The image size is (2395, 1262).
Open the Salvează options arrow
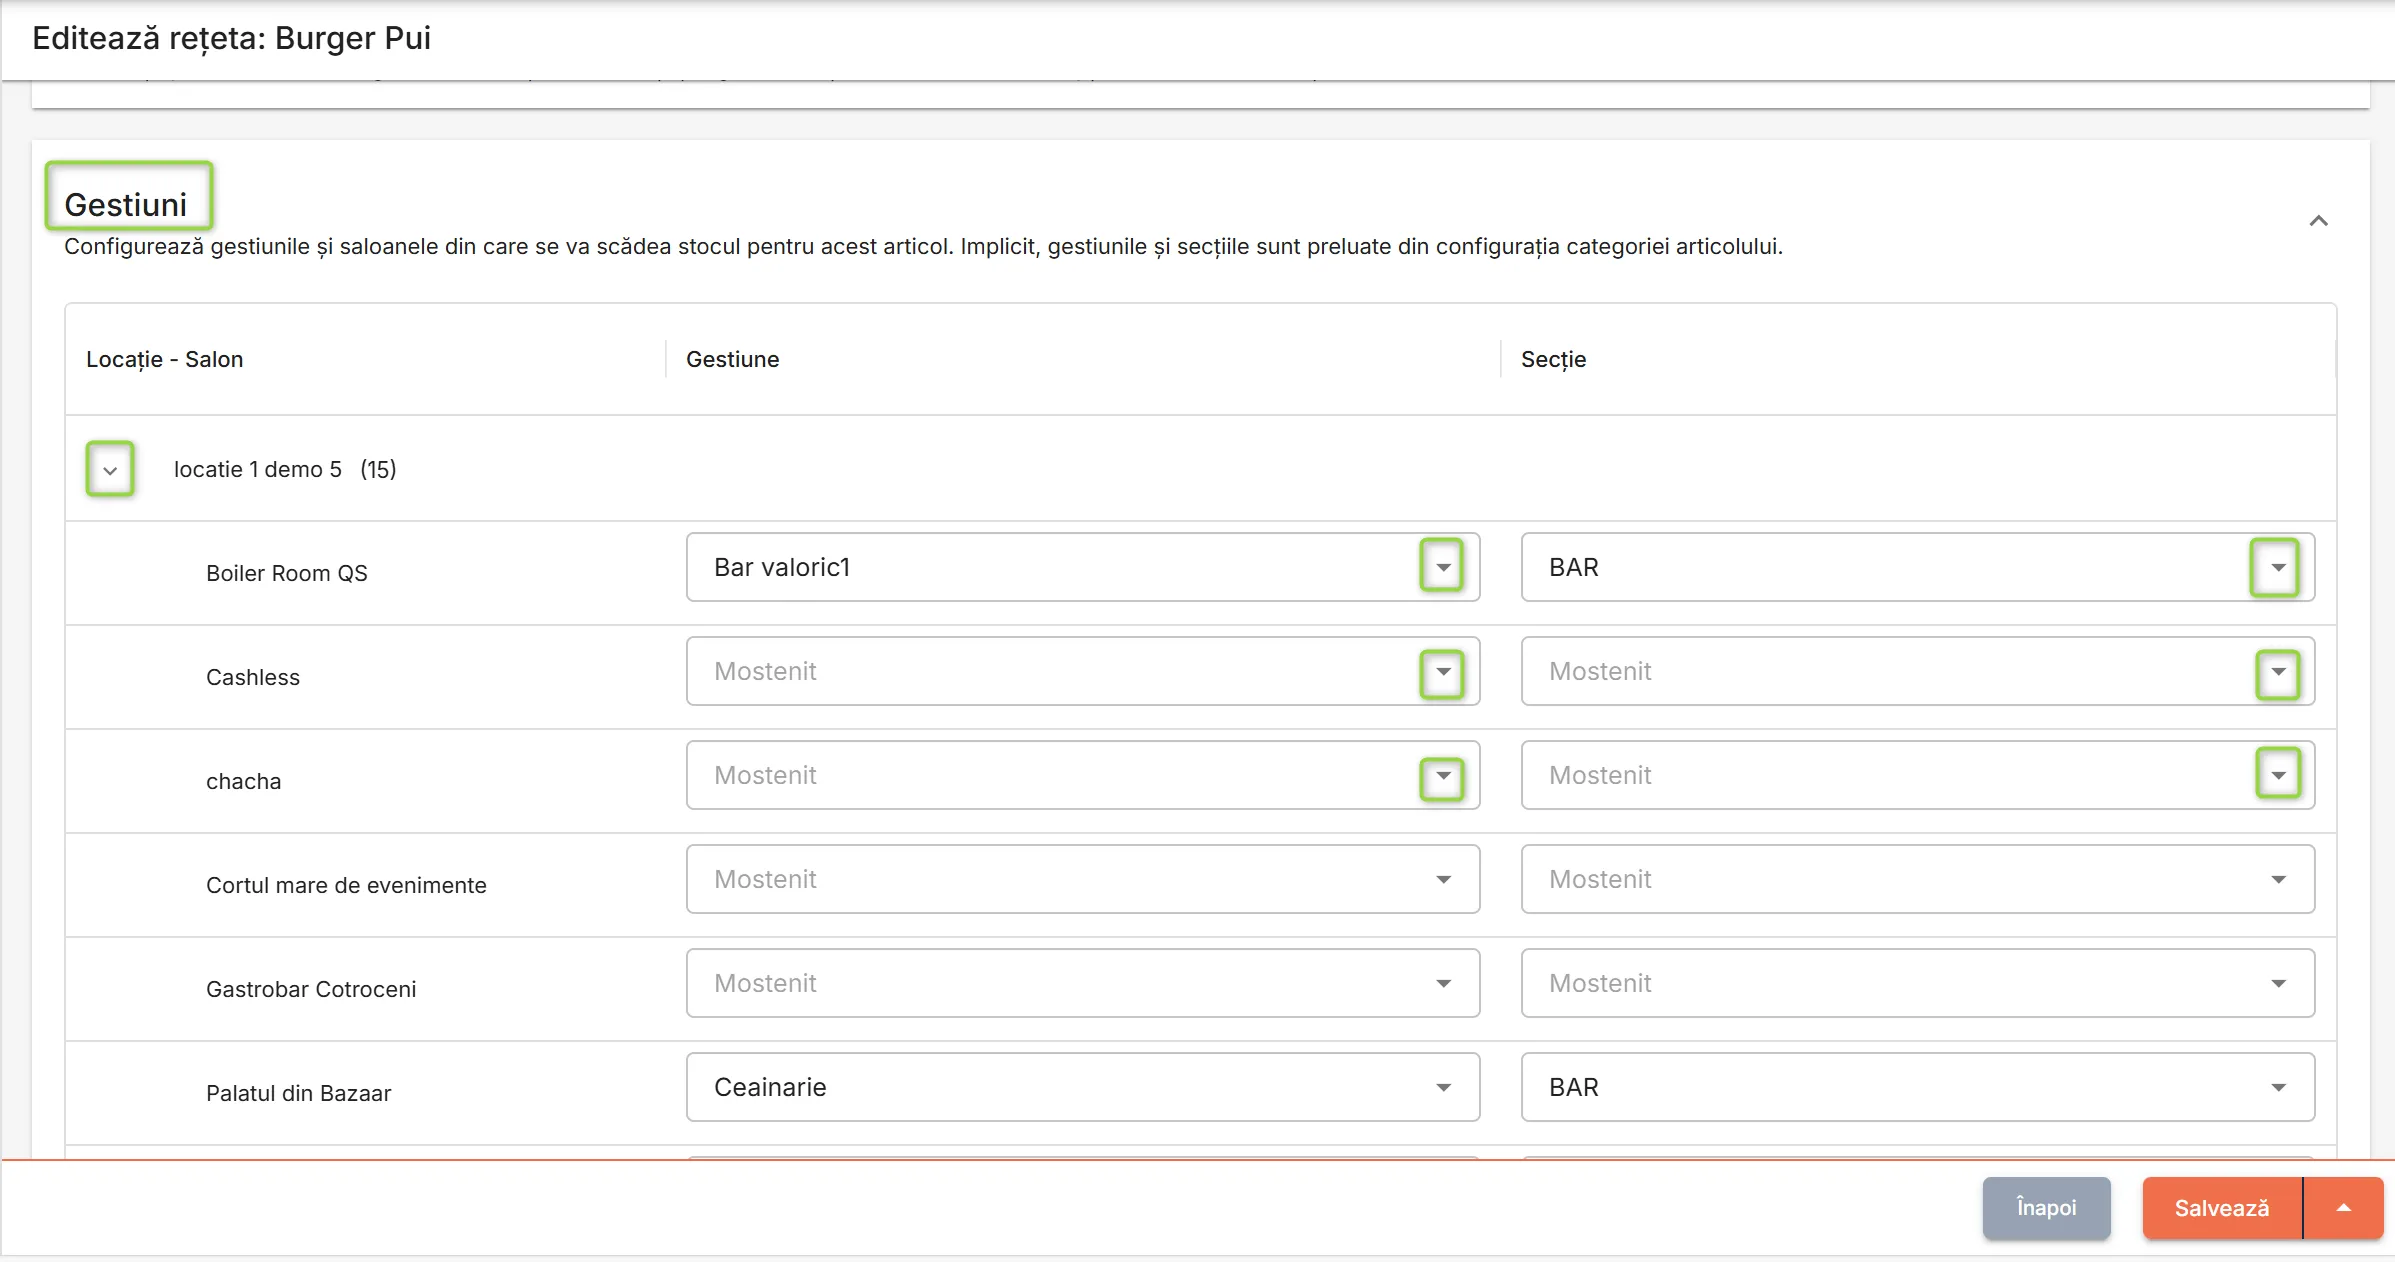(2343, 1208)
